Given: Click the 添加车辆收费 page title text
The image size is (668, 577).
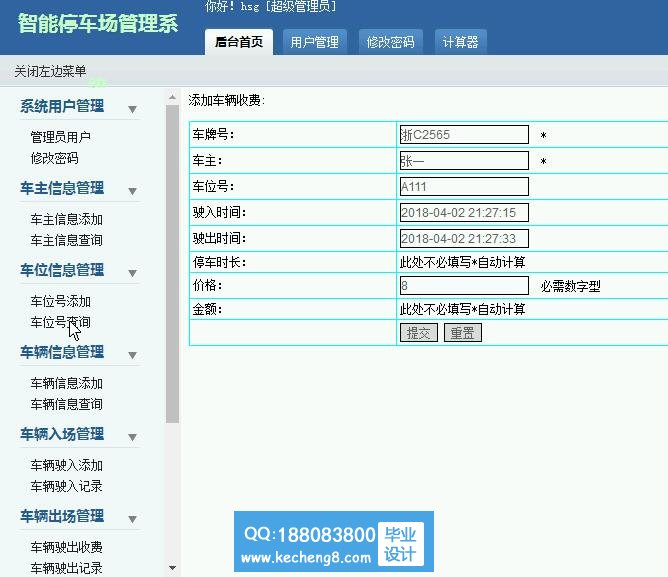Looking at the screenshot, I should point(227,101).
